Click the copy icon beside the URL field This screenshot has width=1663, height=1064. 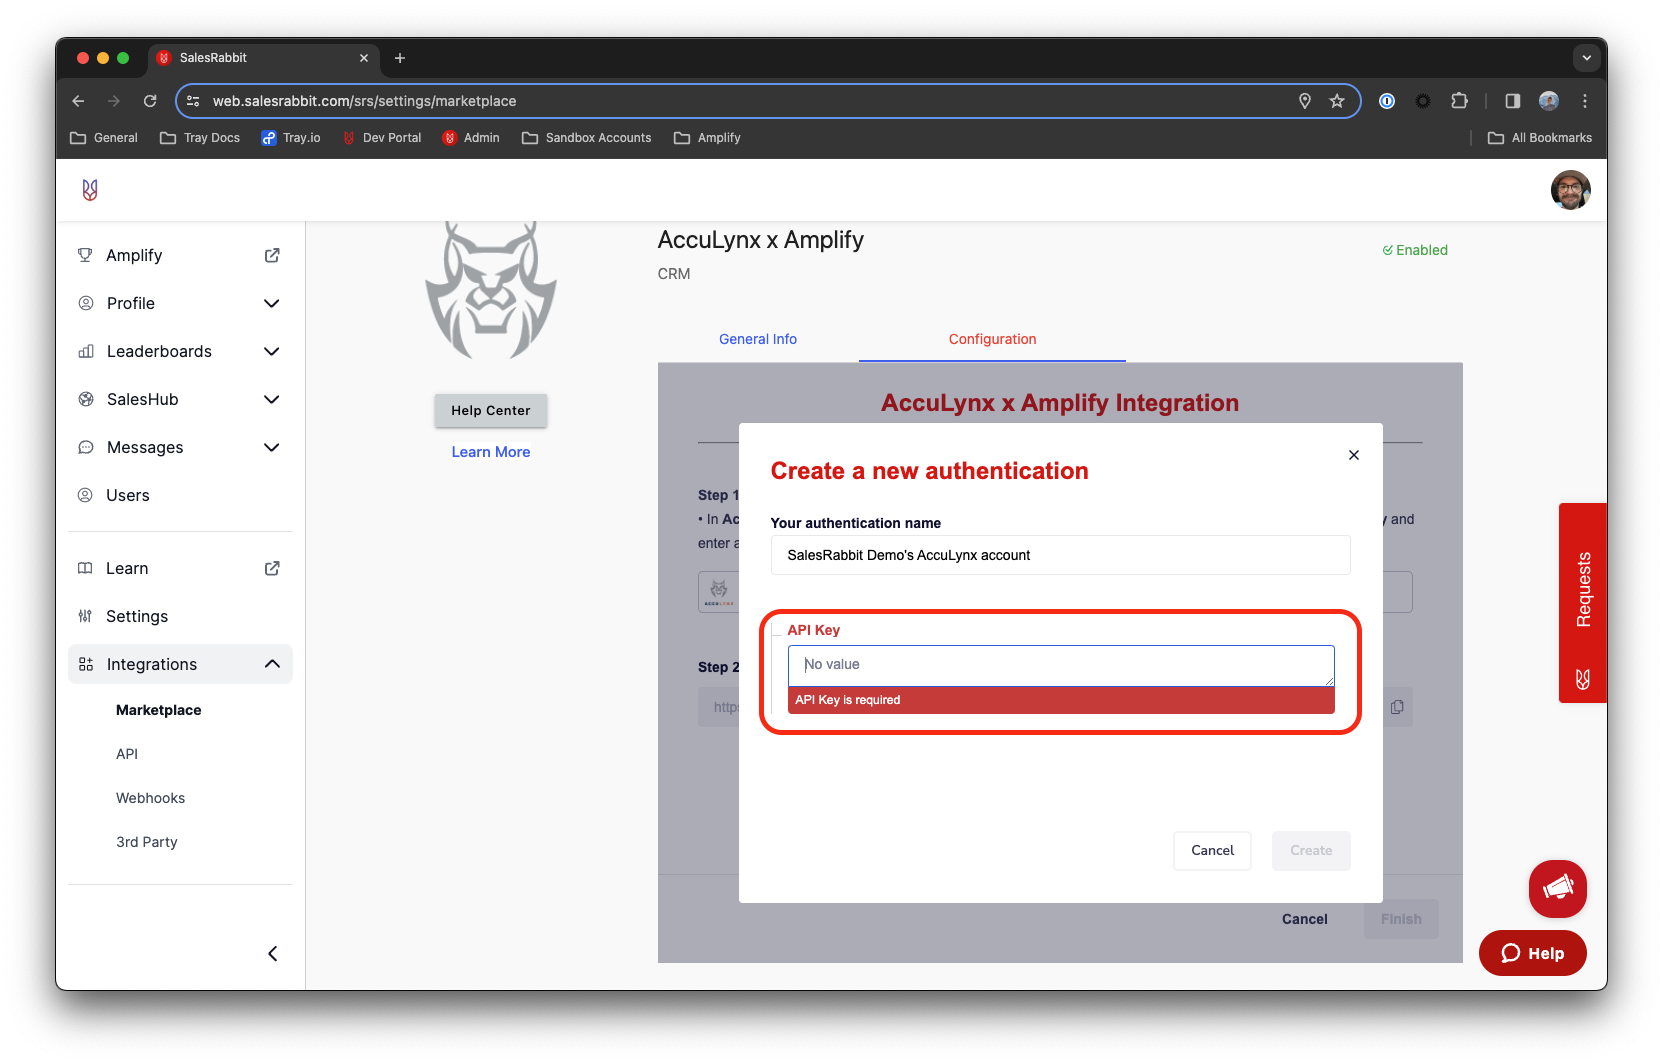point(1397,707)
